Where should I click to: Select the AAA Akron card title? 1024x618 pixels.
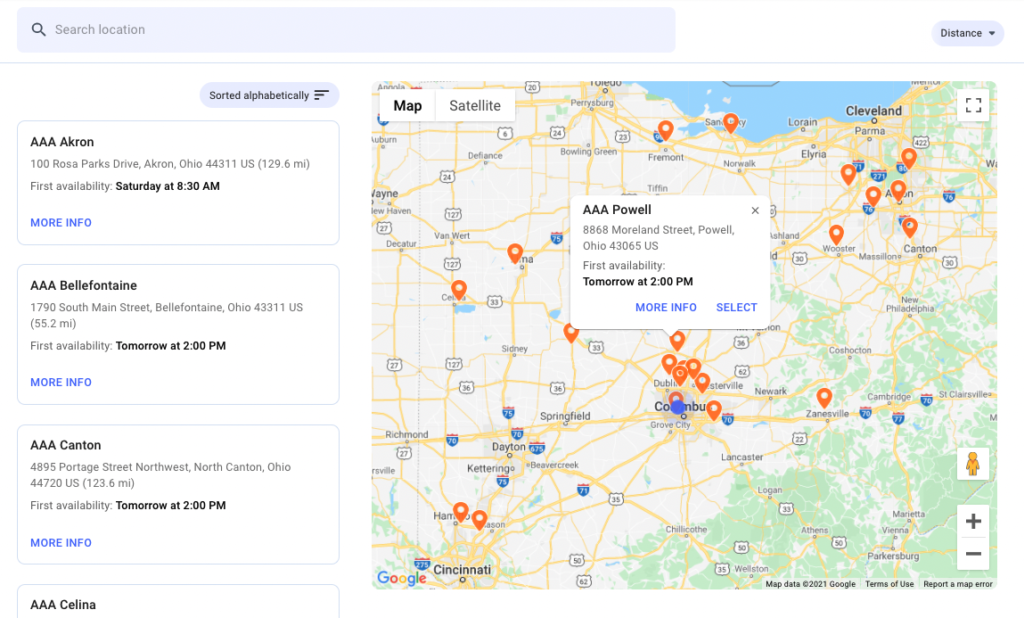pyautogui.click(x=62, y=142)
